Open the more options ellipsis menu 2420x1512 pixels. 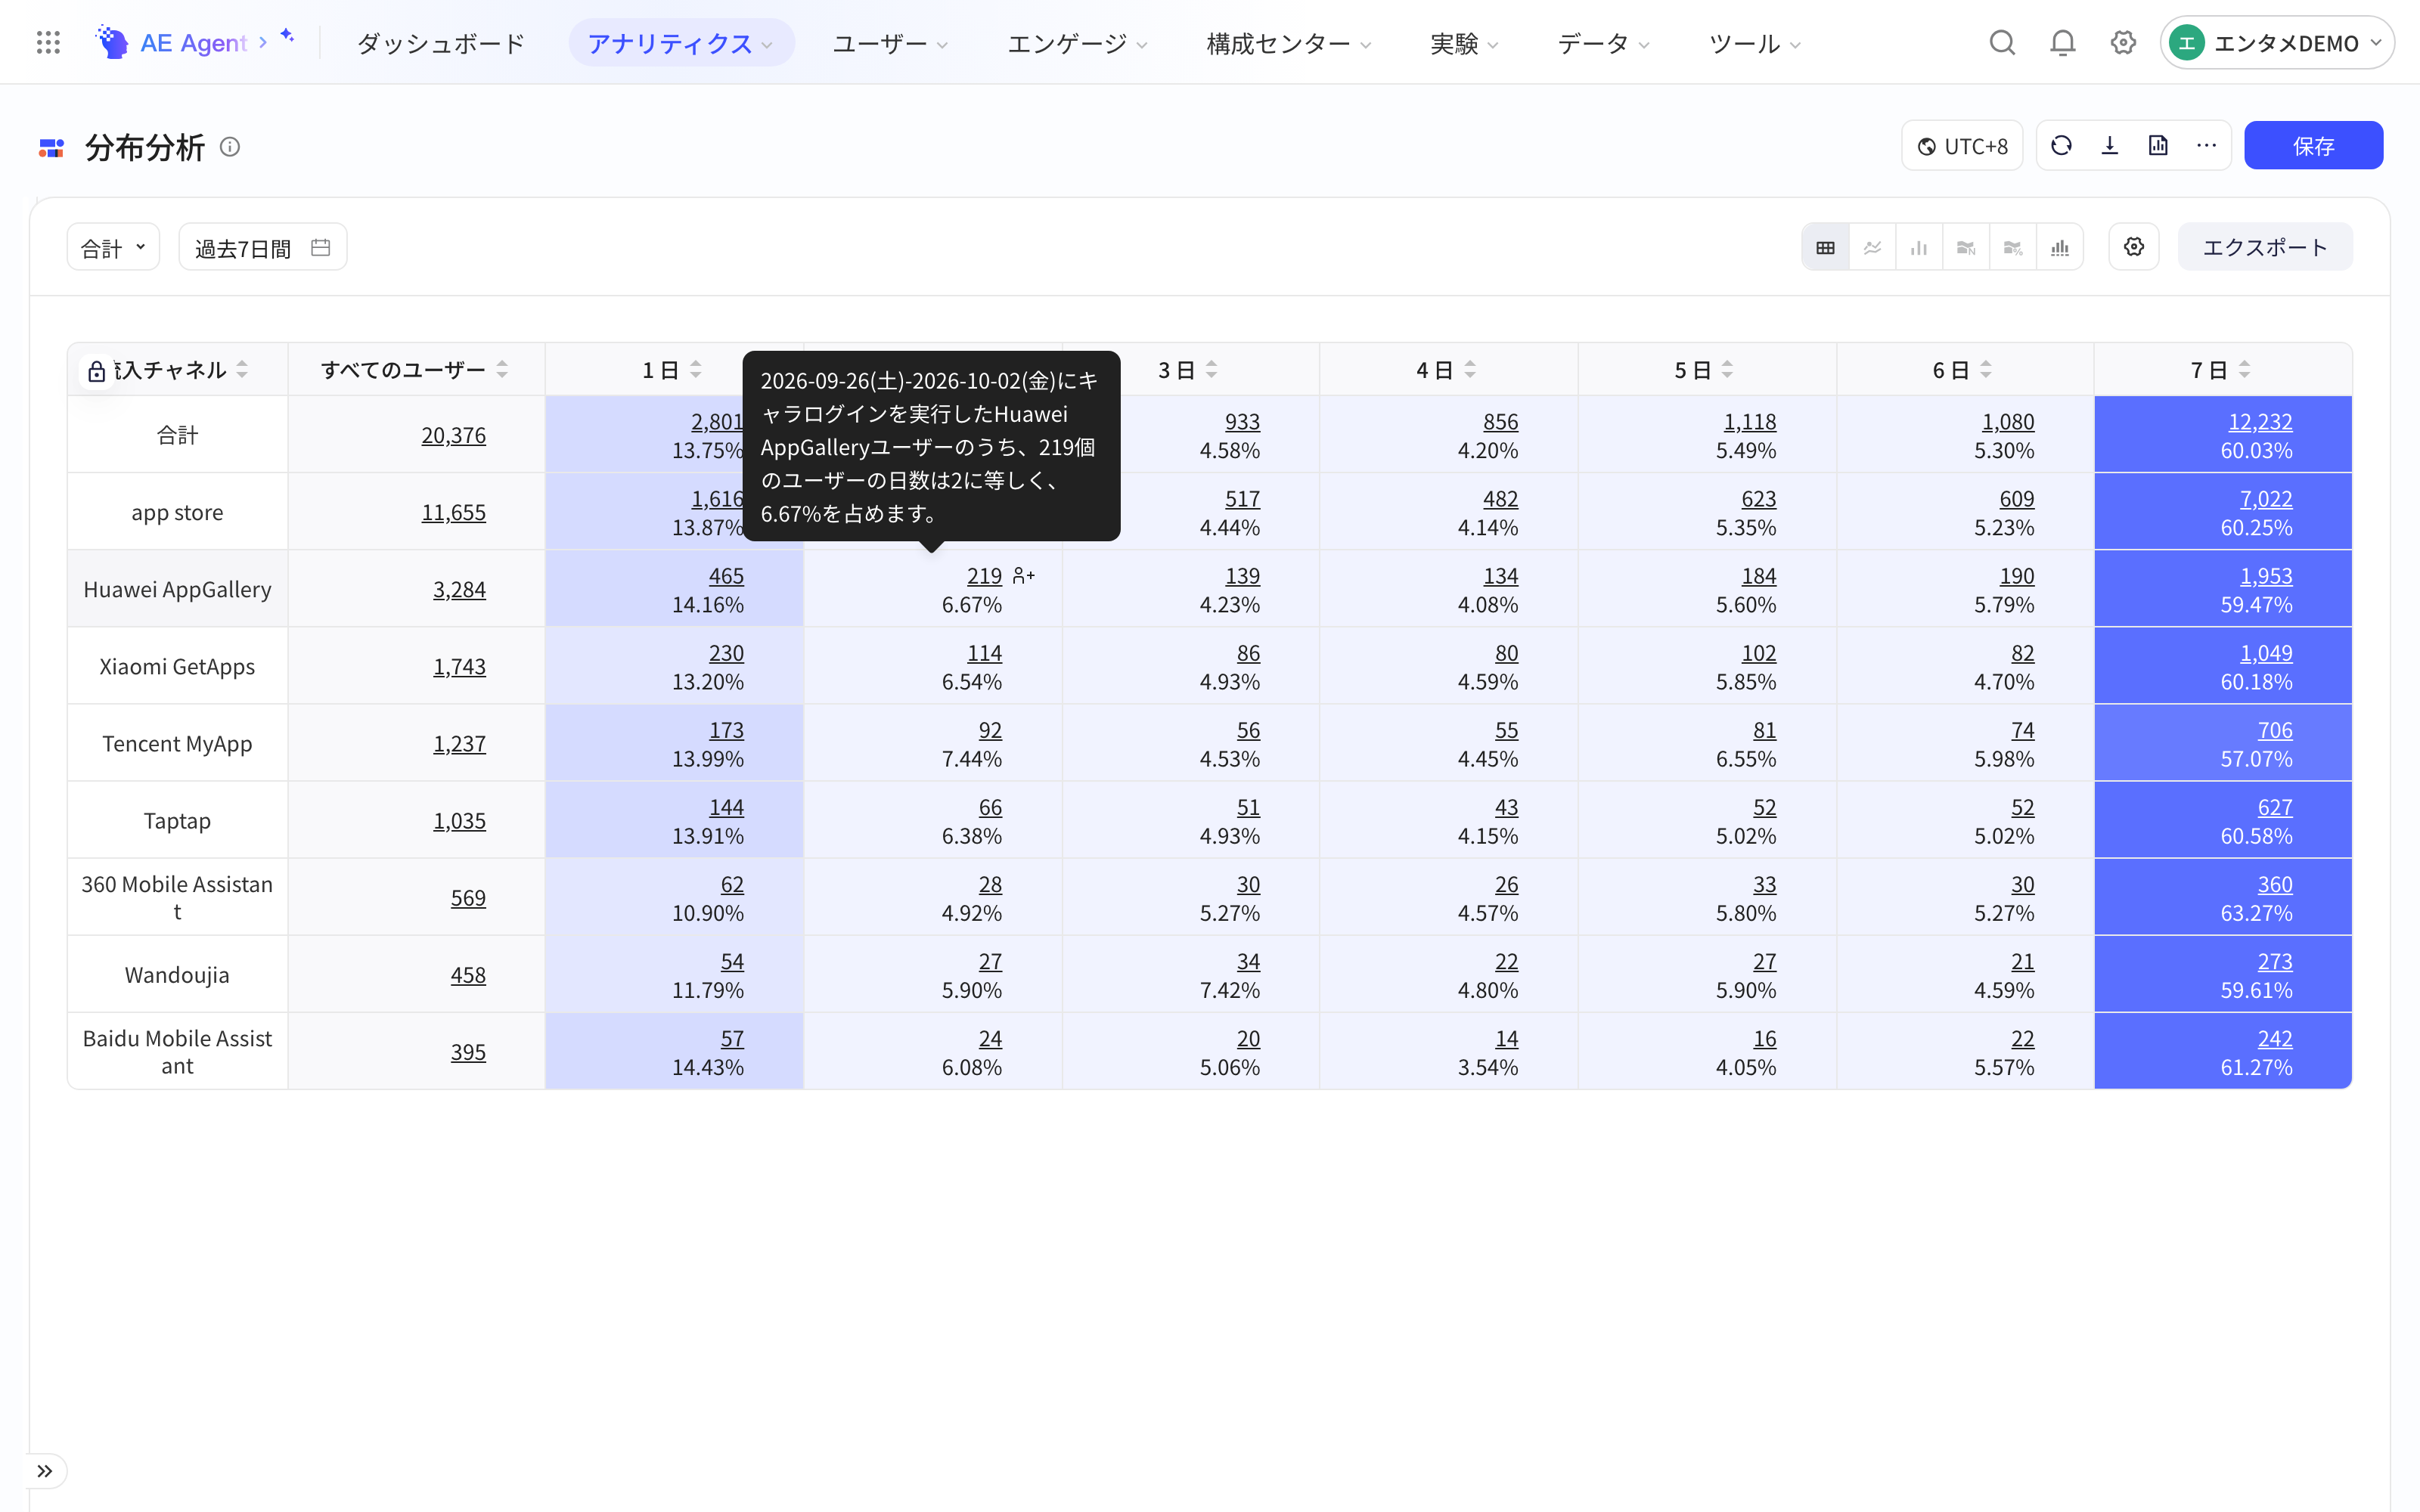point(2206,146)
